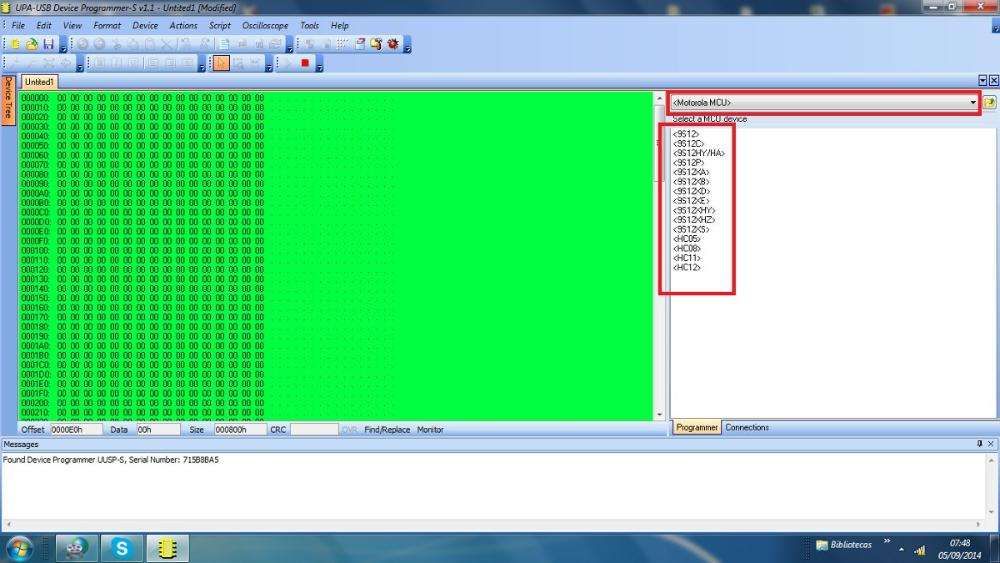Select <HC12> device family

(x=686, y=268)
